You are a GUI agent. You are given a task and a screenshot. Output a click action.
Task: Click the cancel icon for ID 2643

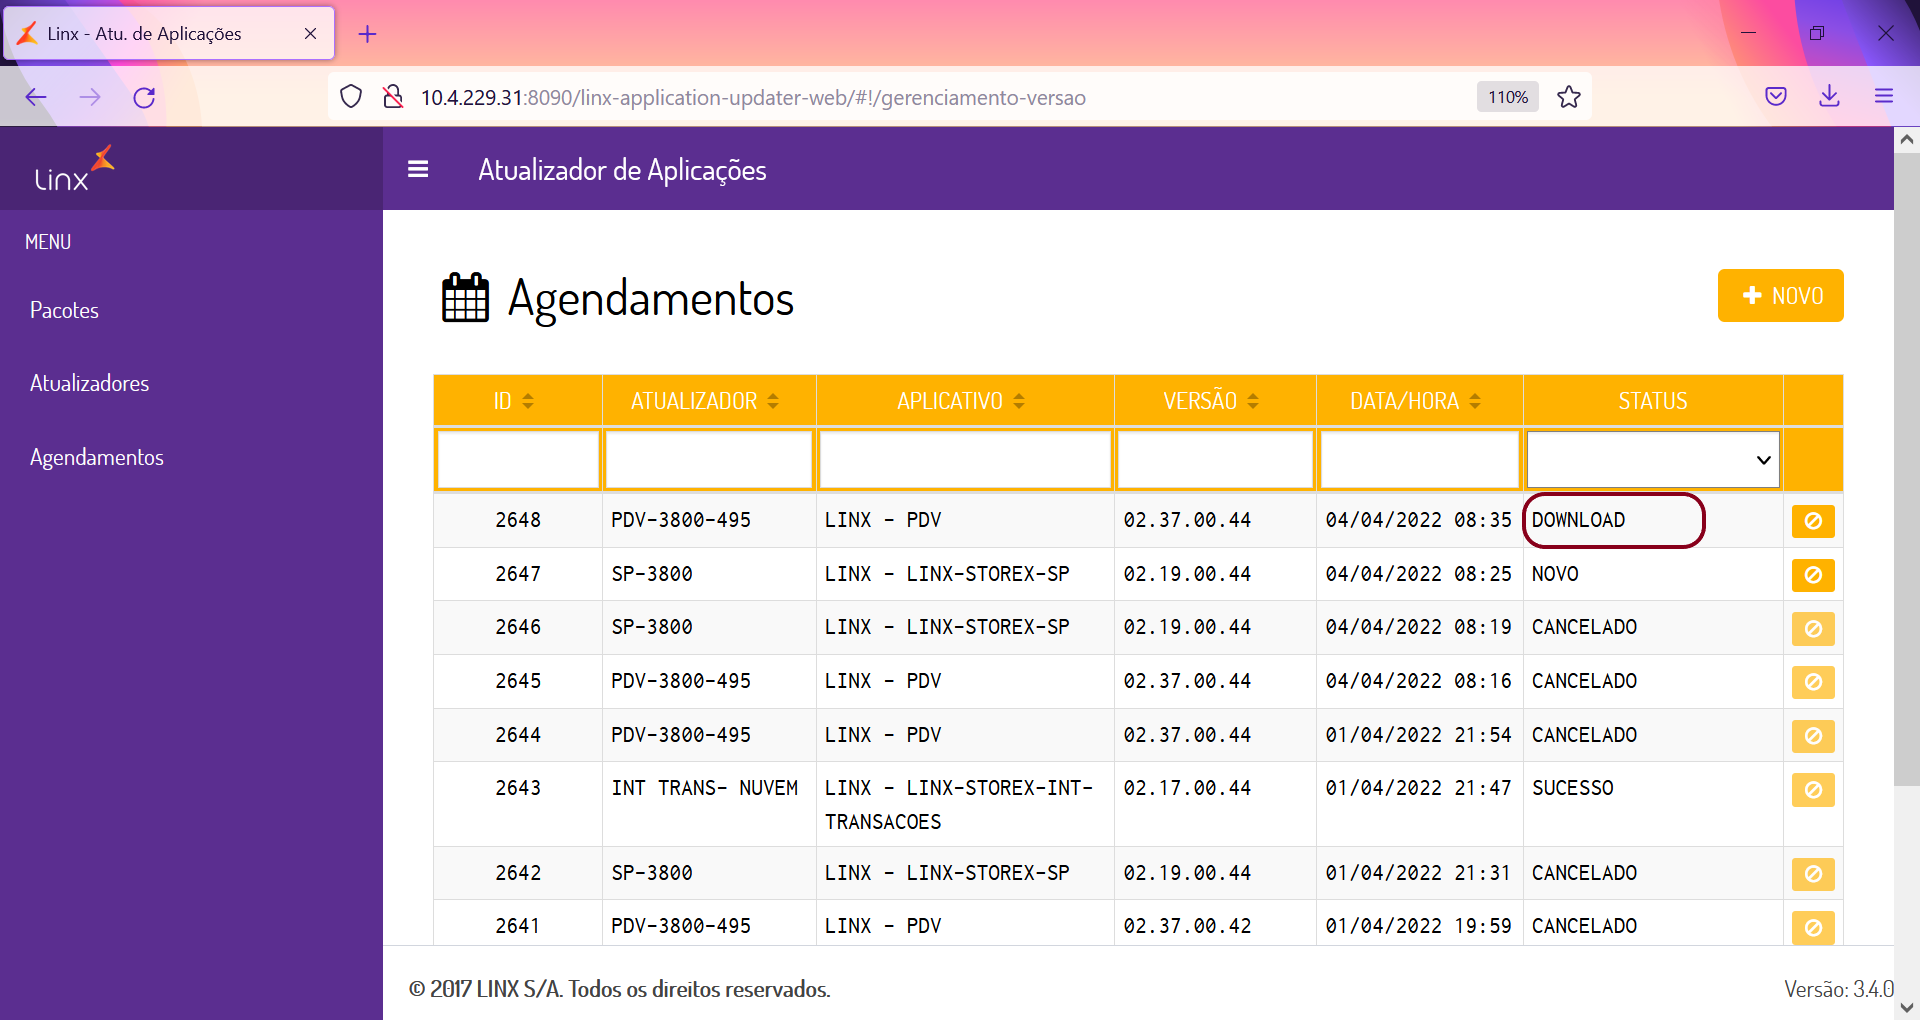[x=1812, y=790]
